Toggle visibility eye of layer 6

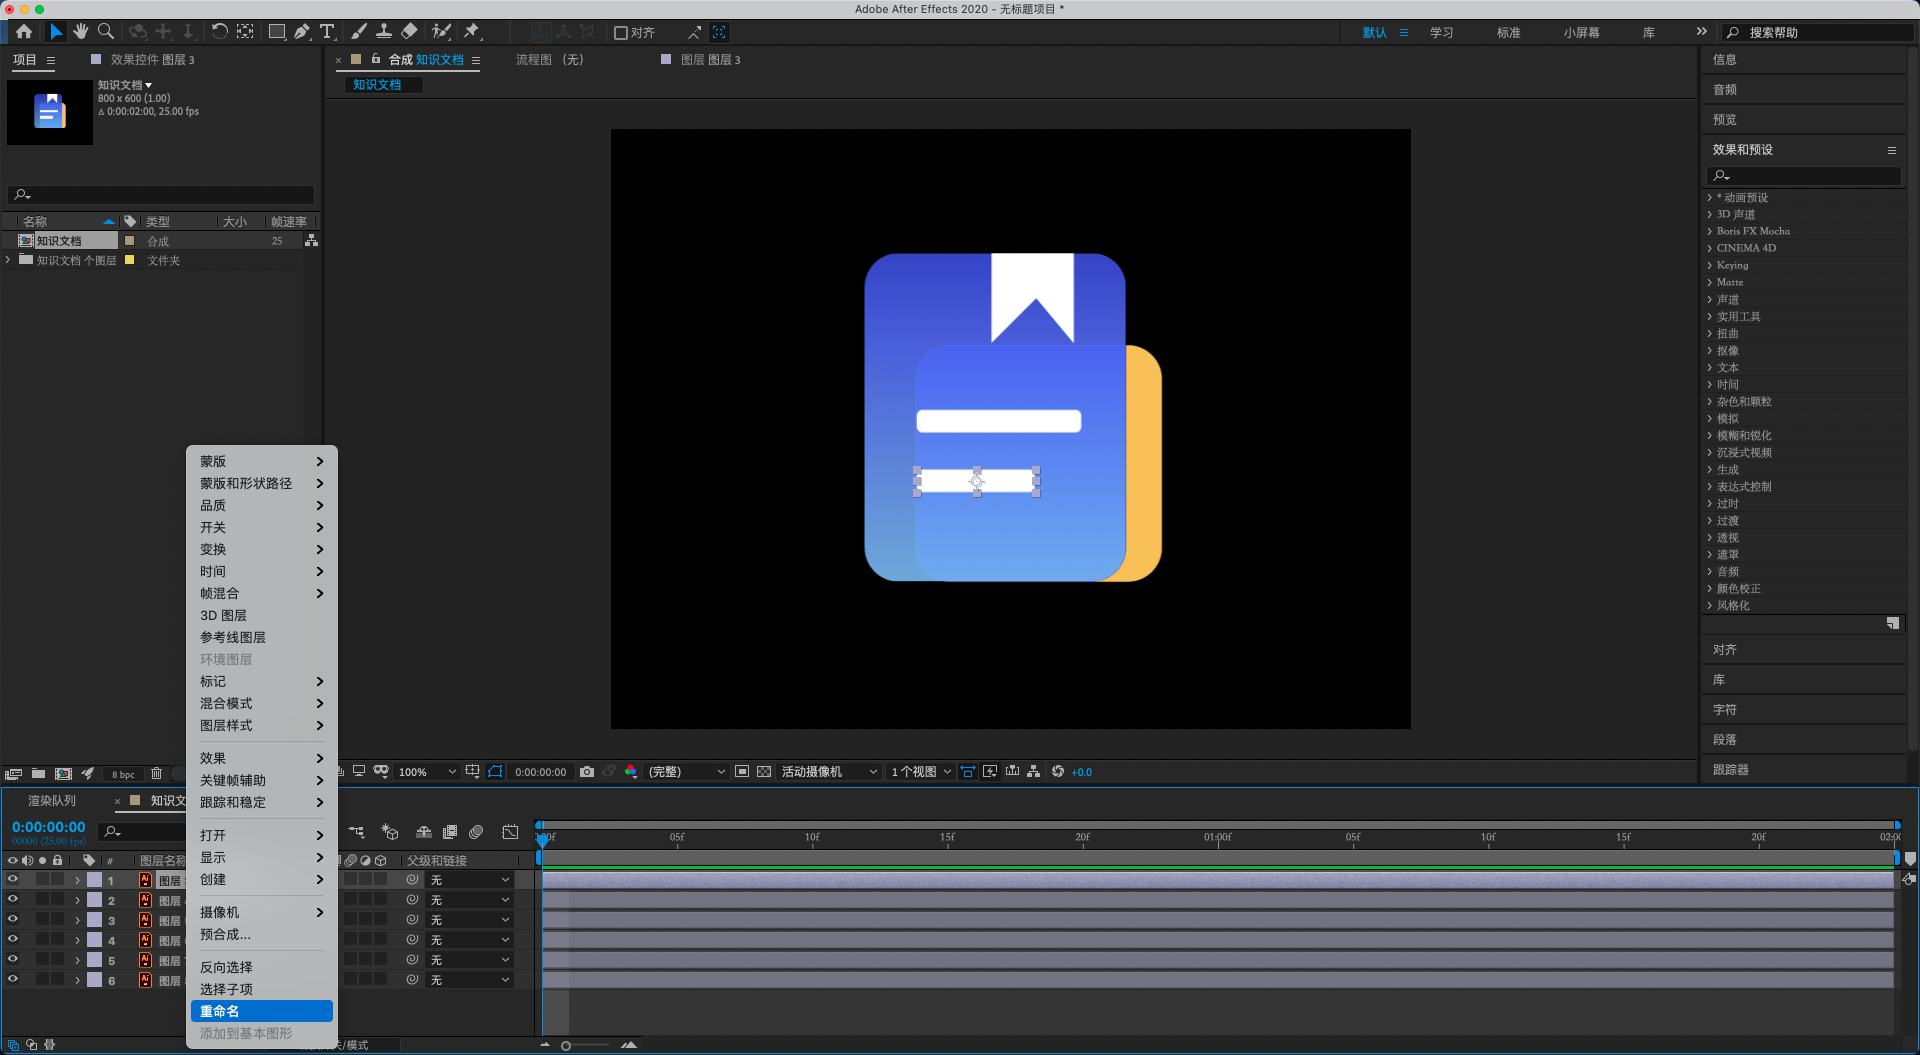[13, 979]
